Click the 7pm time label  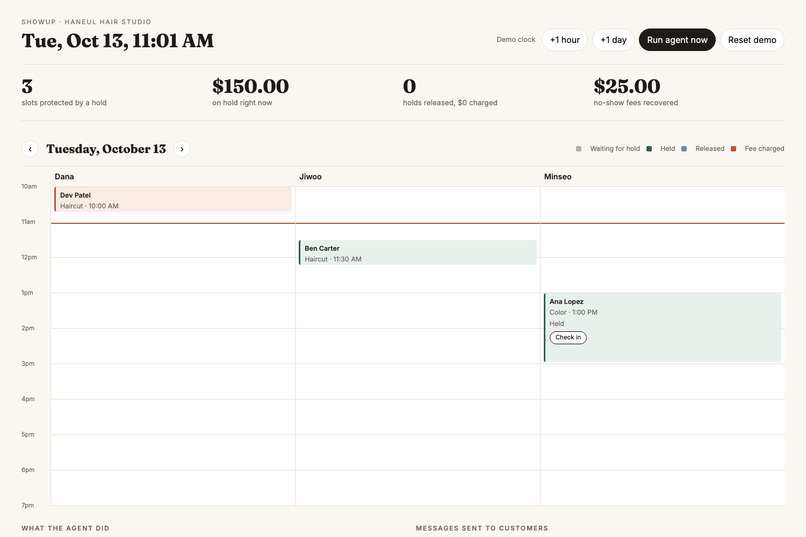click(28, 505)
